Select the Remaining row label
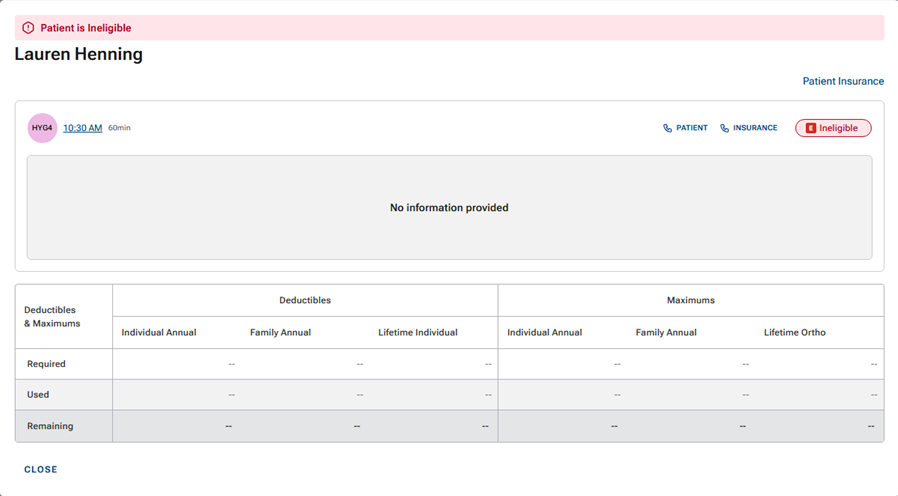This screenshot has height=496, width=898. coord(50,426)
